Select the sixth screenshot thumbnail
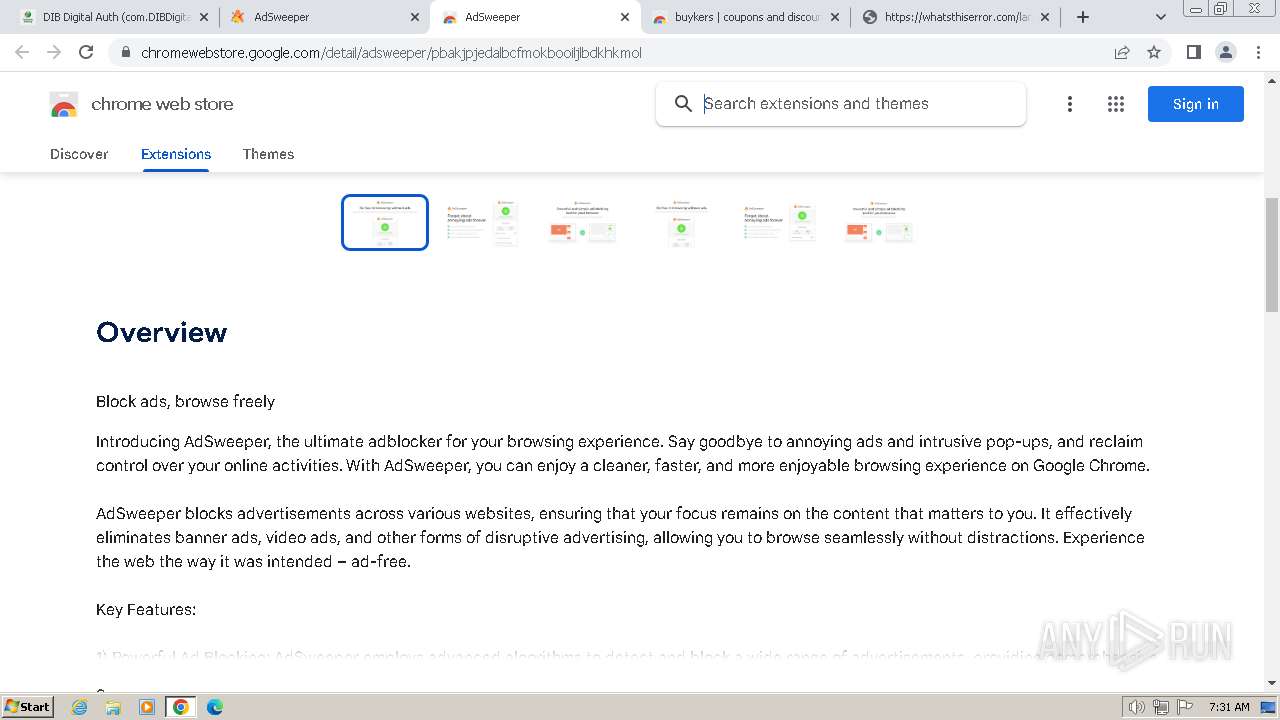1280x720 pixels. (x=878, y=222)
